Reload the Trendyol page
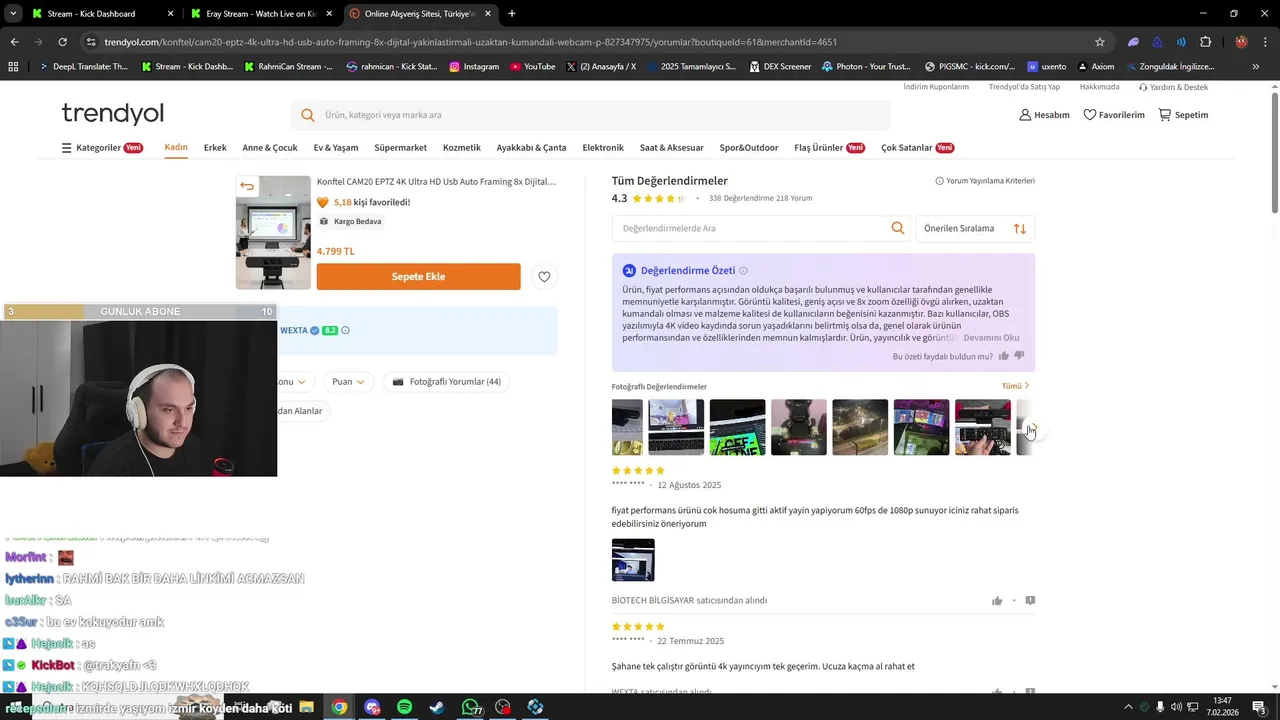 62,42
